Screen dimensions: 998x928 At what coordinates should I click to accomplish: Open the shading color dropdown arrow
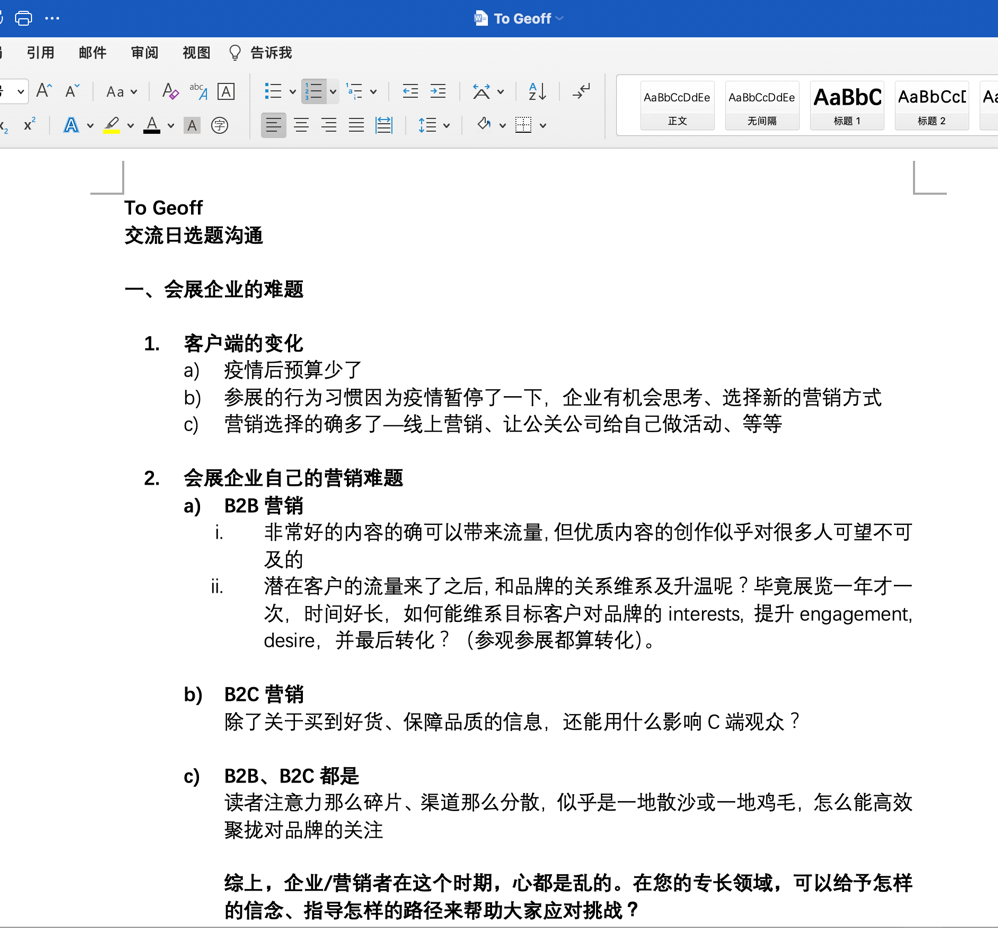click(x=502, y=126)
